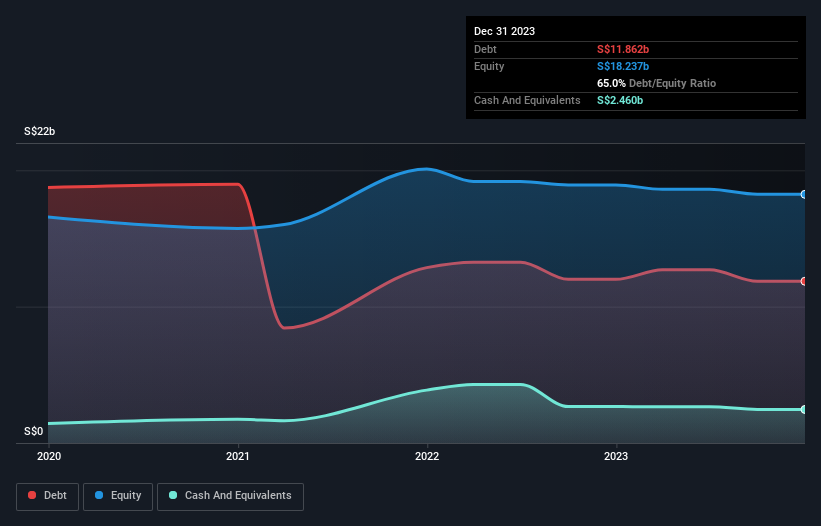Click the 2021 x-axis label
Image resolution: width=821 pixels, height=526 pixels.
click(238, 456)
